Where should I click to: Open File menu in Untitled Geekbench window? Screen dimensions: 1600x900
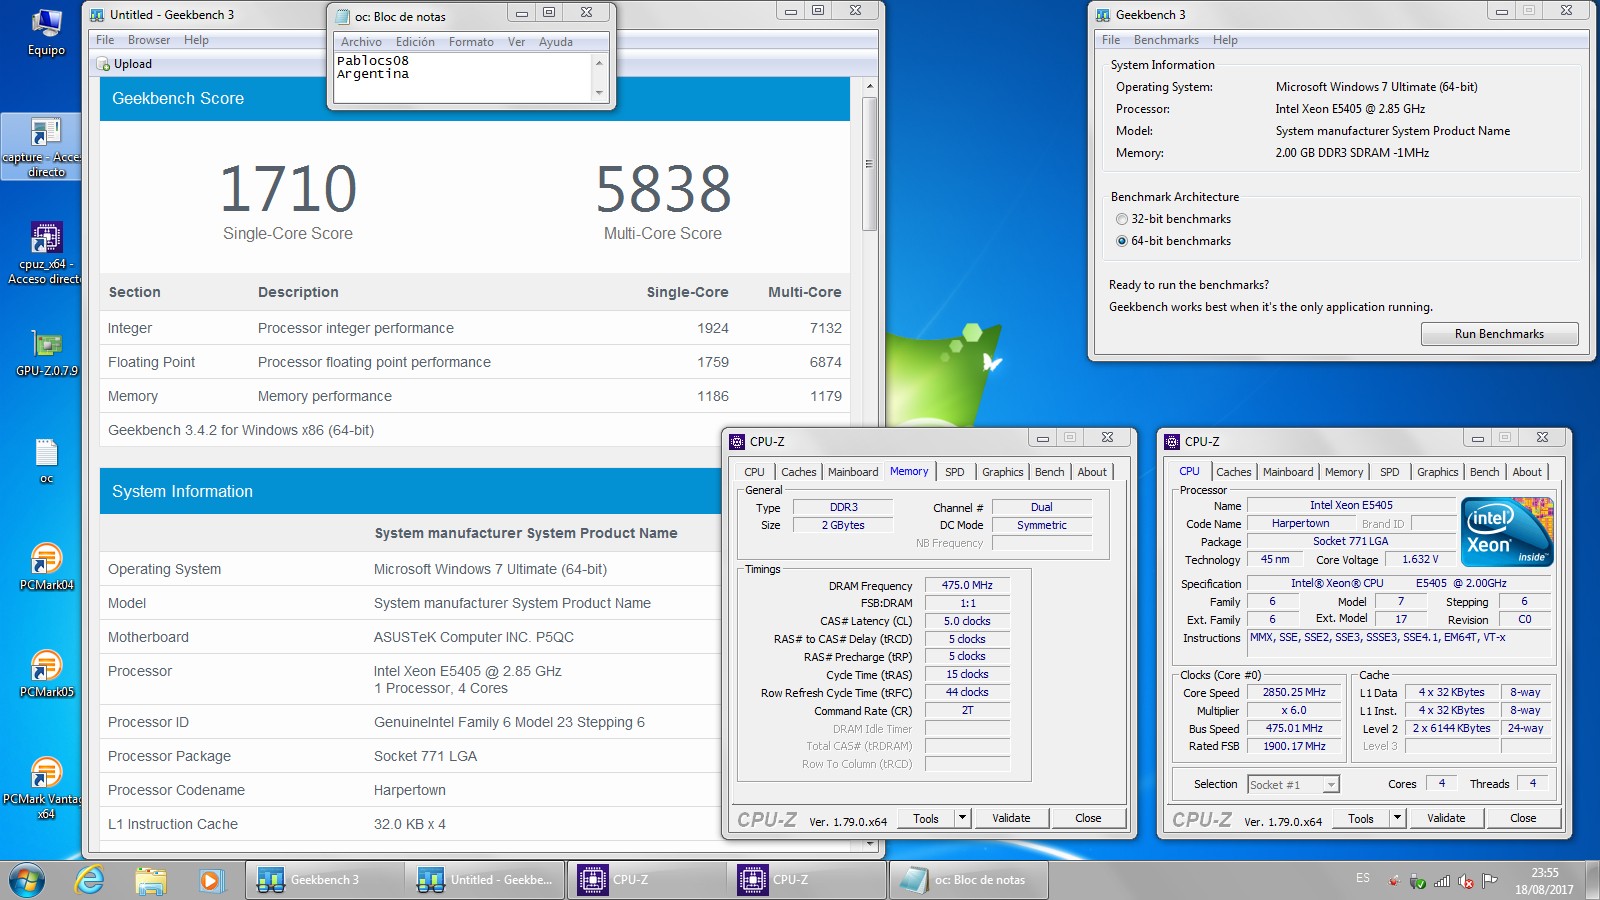[x=105, y=40]
